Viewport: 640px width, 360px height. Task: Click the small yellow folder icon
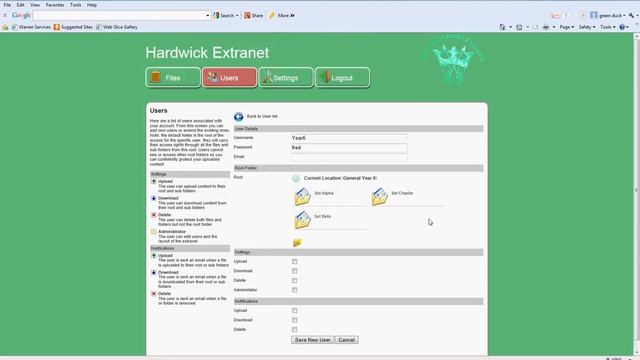[x=297, y=243]
